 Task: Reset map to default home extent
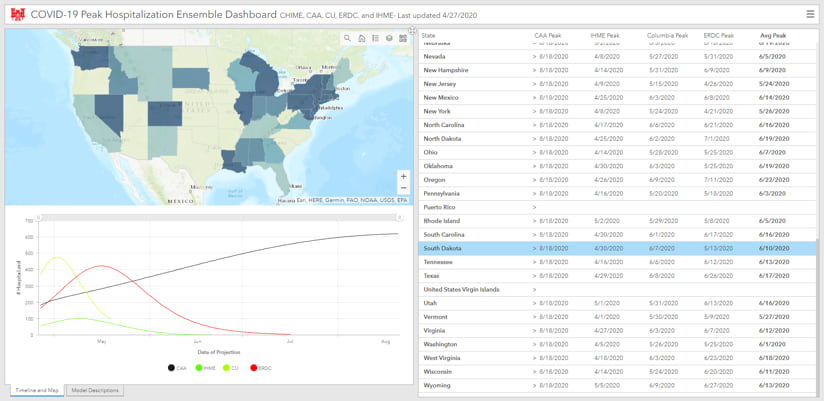coord(362,38)
